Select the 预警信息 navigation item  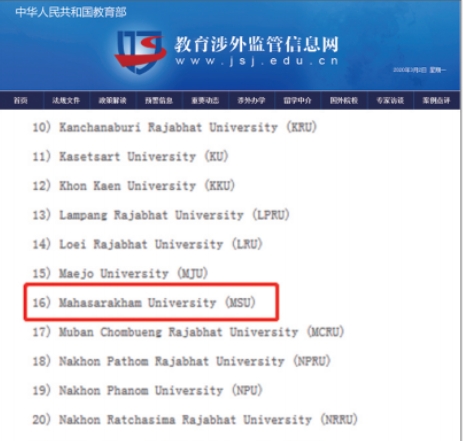[159, 100]
